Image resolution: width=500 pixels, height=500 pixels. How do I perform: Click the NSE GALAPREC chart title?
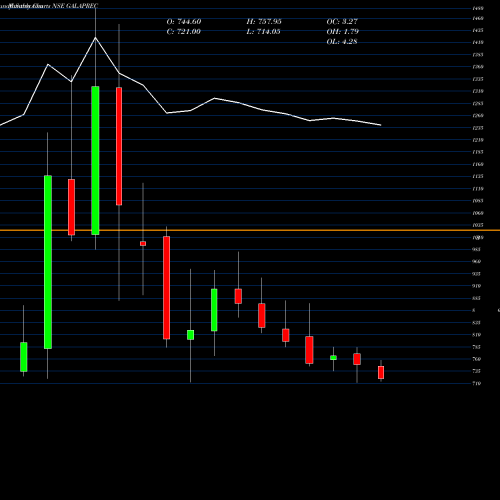pyautogui.click(x=75, y=6)
